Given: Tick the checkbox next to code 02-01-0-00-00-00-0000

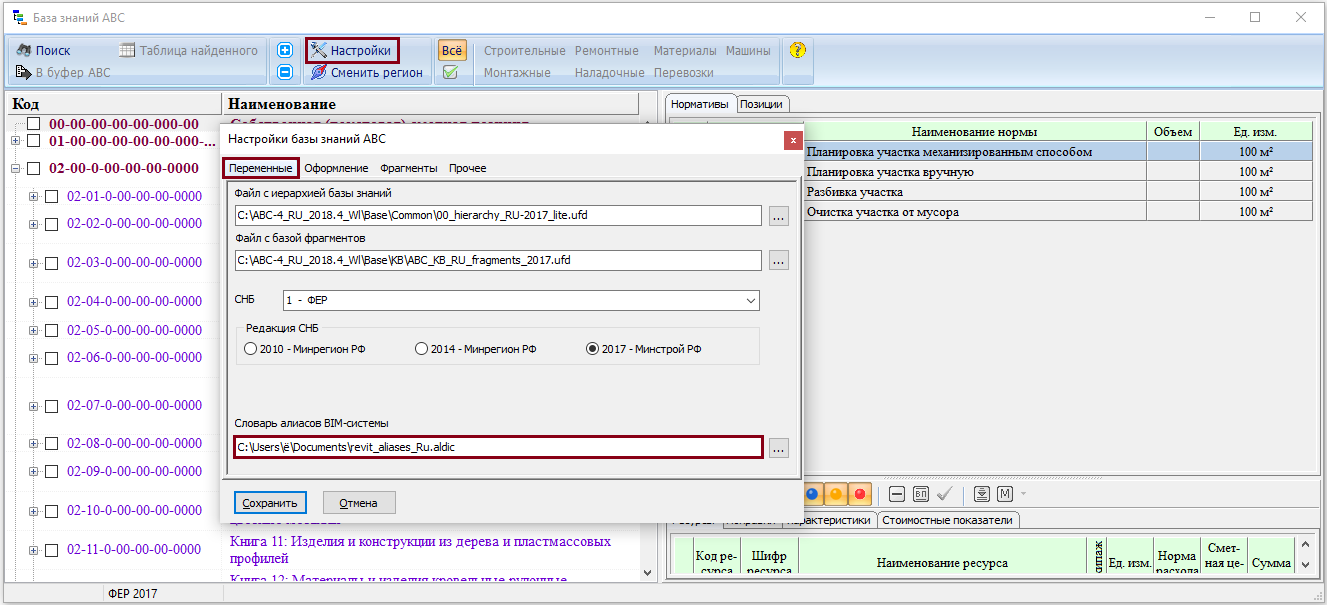Looking at the screenshot, I should 52,197.
